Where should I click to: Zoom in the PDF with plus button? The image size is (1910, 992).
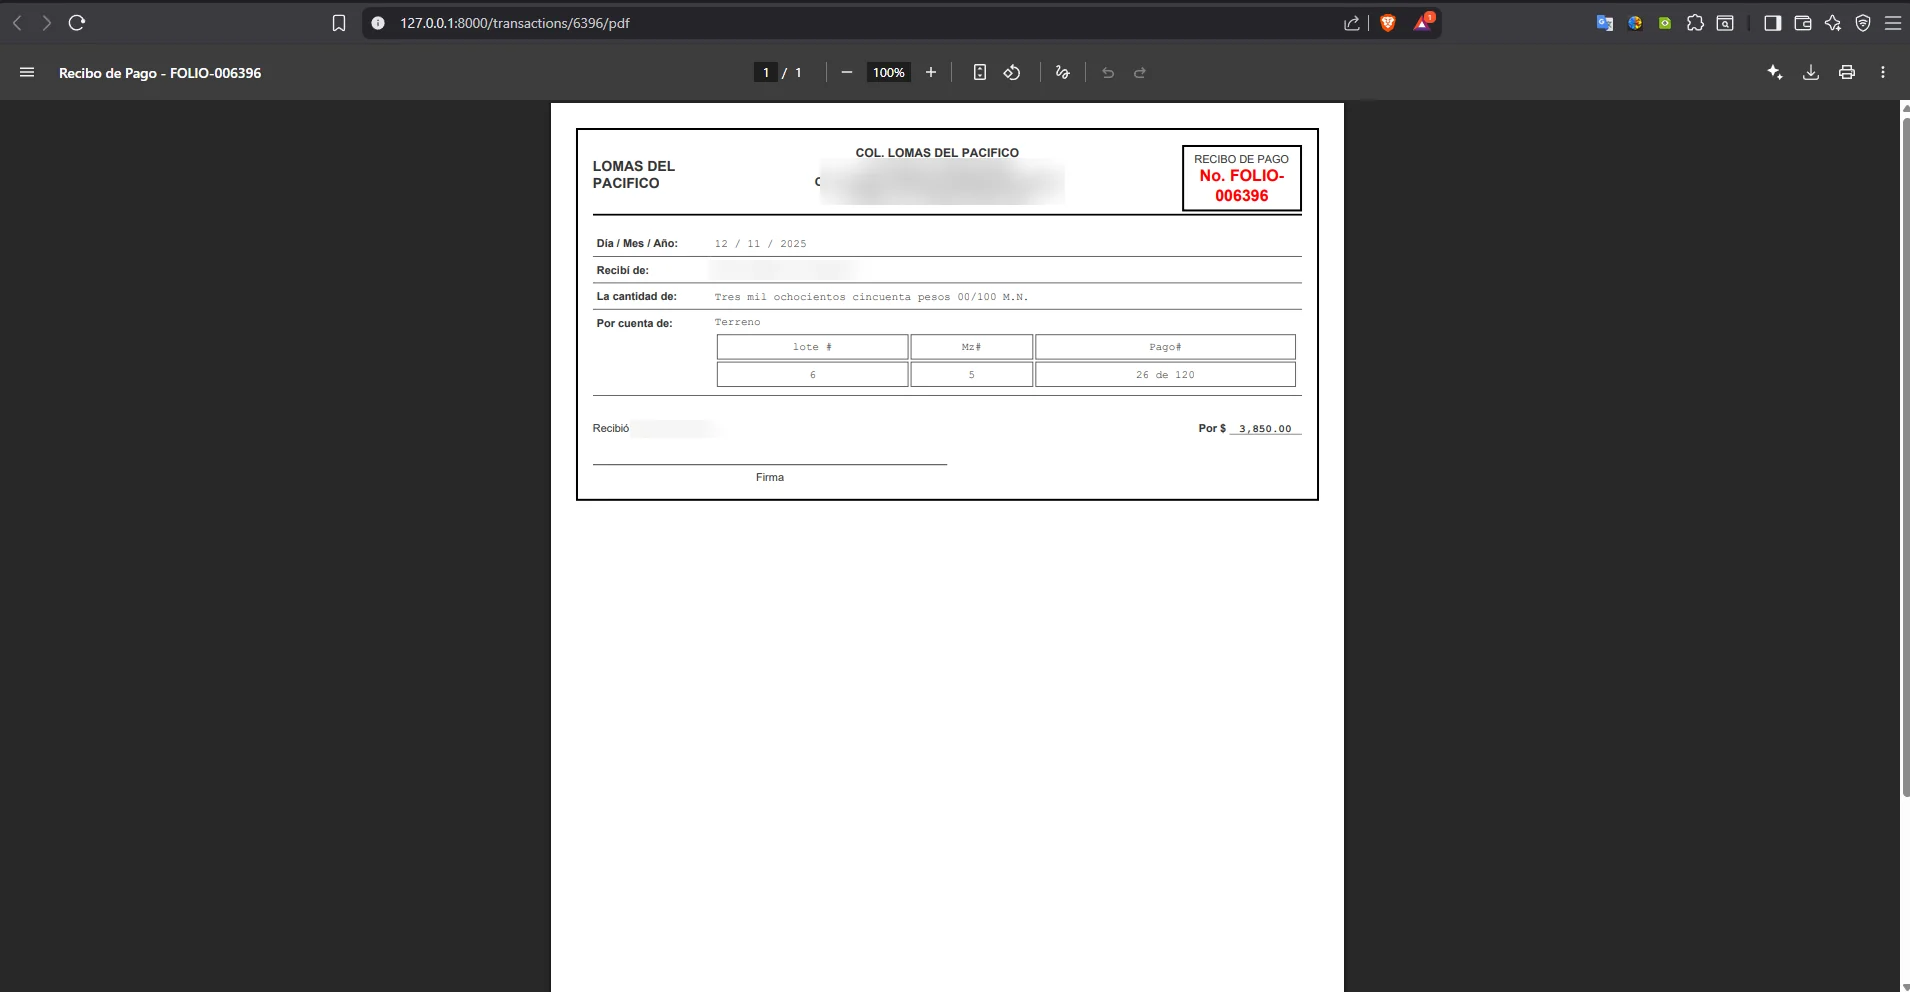coord(931,72)
